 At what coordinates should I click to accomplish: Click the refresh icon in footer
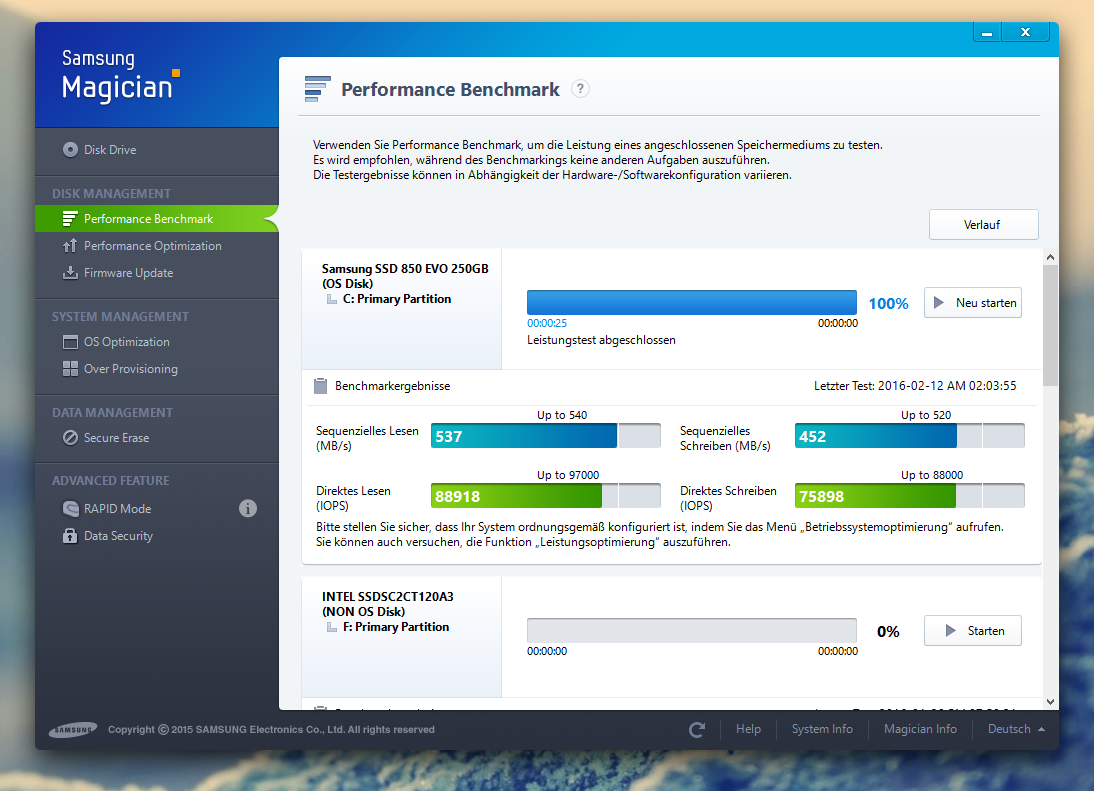pos(696,730)
